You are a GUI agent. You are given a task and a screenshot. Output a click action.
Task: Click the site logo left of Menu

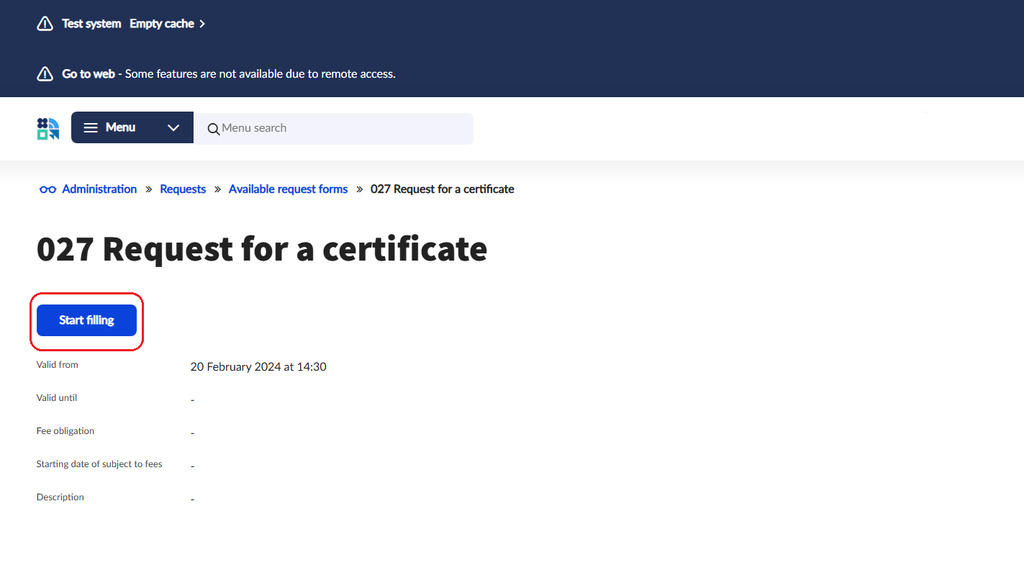coord(48,128)
